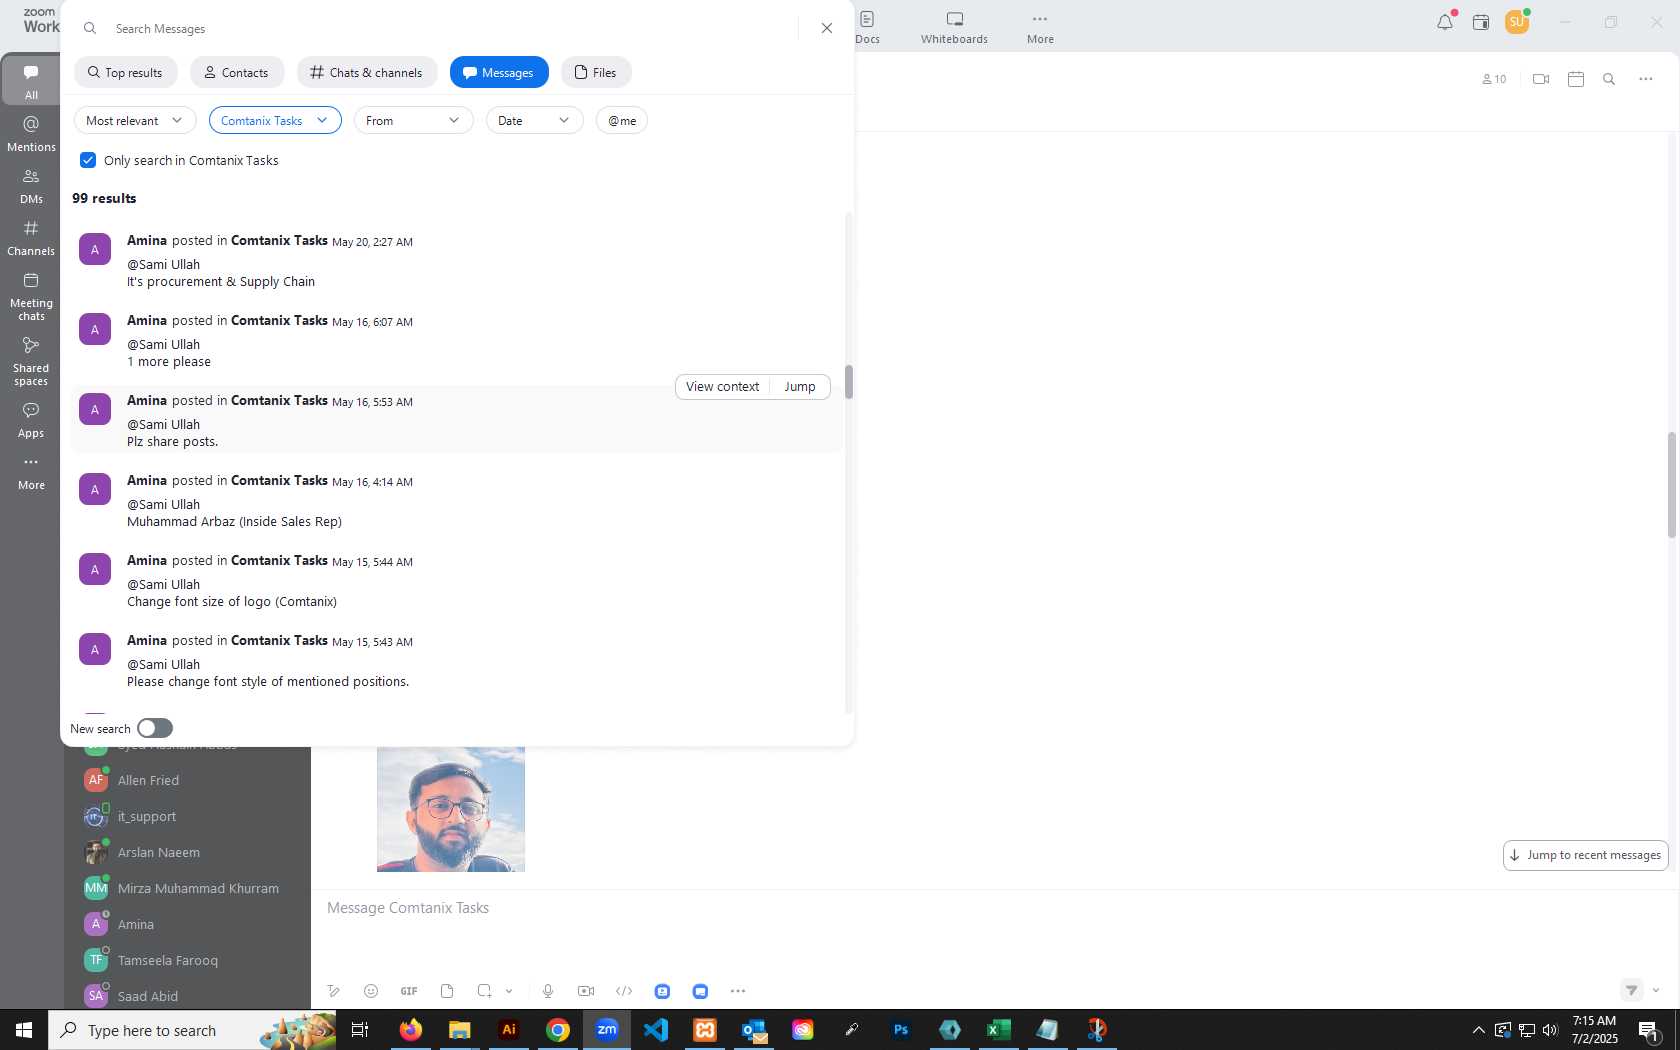Switch to the Files search tab
The width and height of the screenshot is (1680, 1050).
pyautogui.click(x=596, y=72)
